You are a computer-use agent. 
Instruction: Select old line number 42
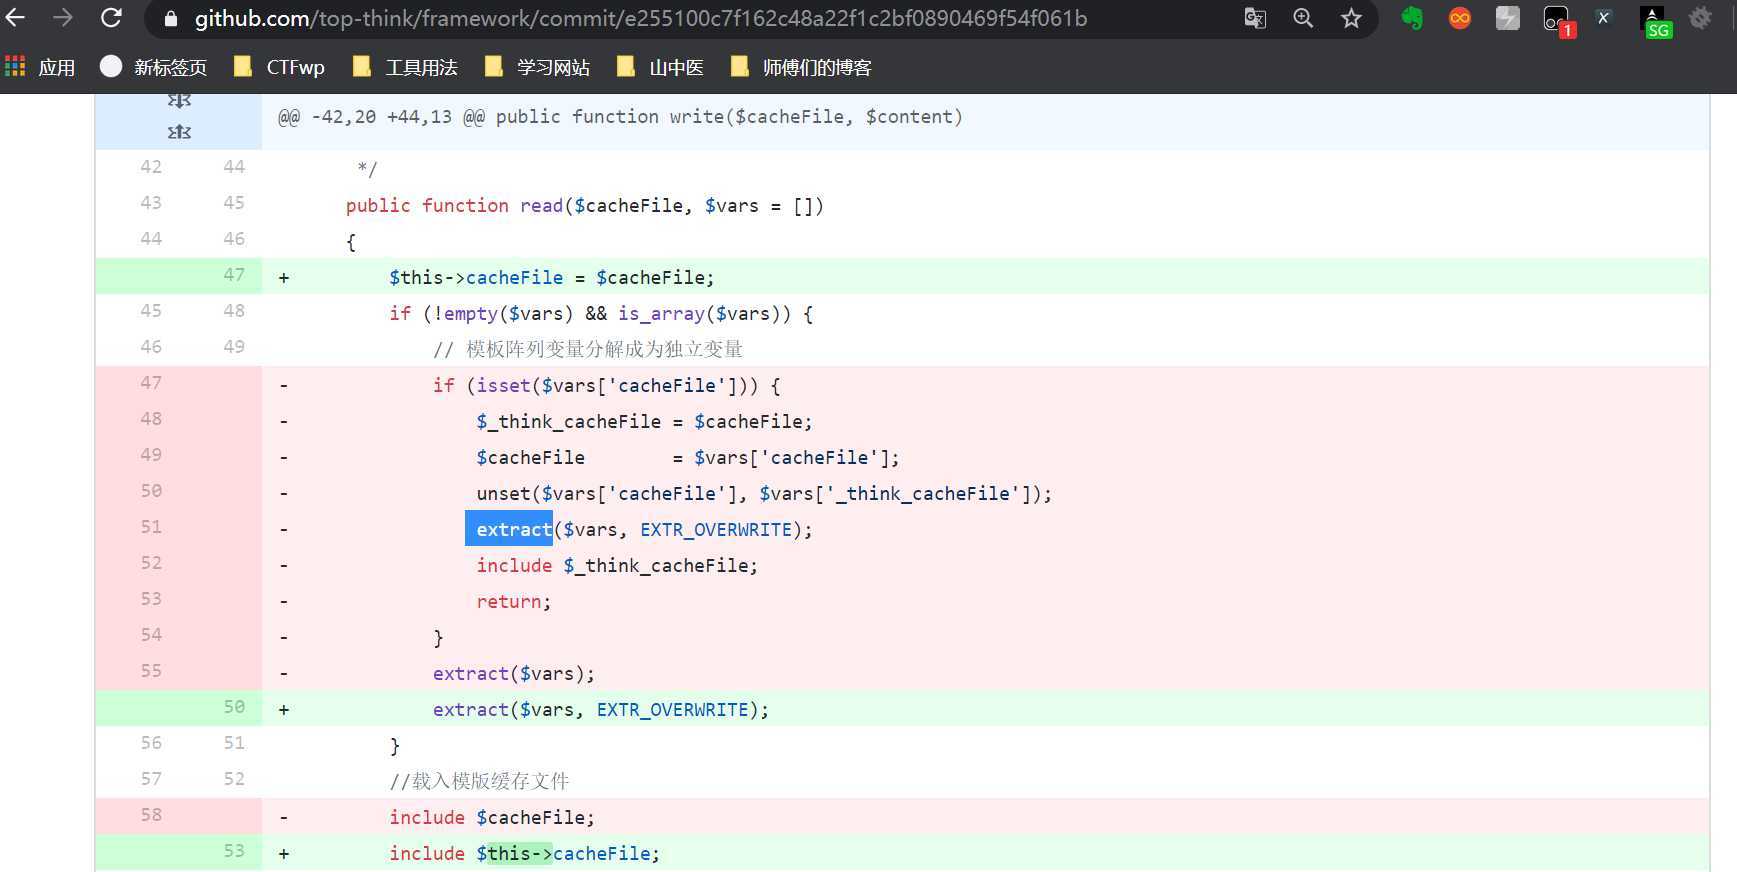pos(151,167)
